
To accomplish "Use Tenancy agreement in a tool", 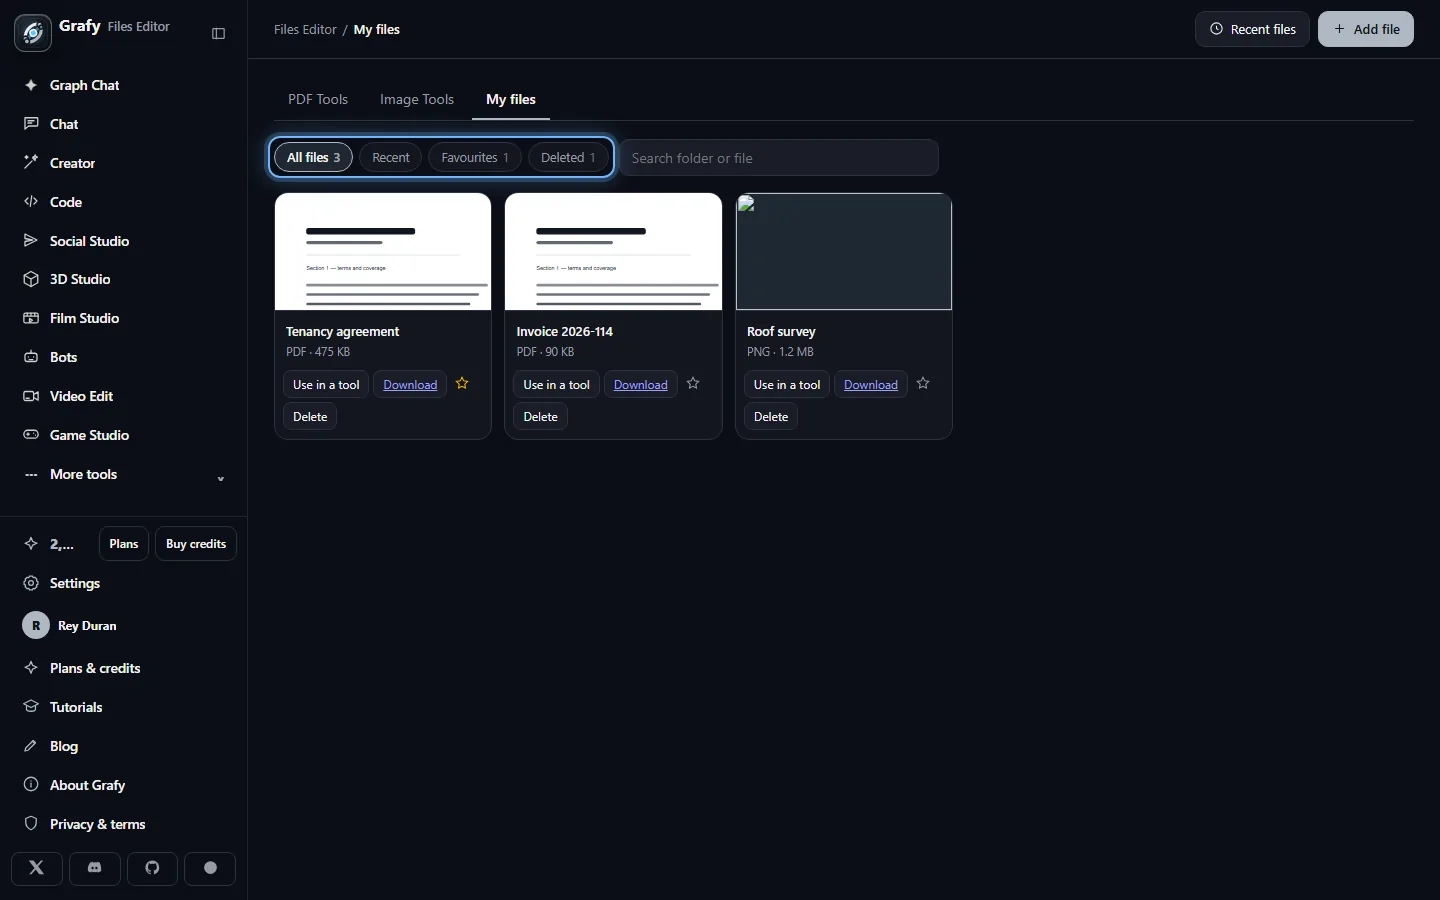I will click(326, 385).
